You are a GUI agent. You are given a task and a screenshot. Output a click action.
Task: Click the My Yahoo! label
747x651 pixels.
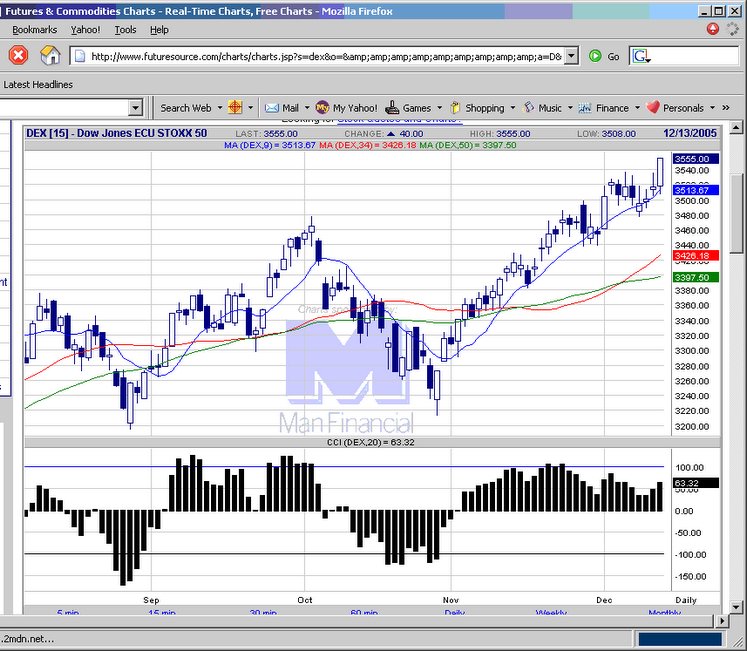click(x=355, y=108)
